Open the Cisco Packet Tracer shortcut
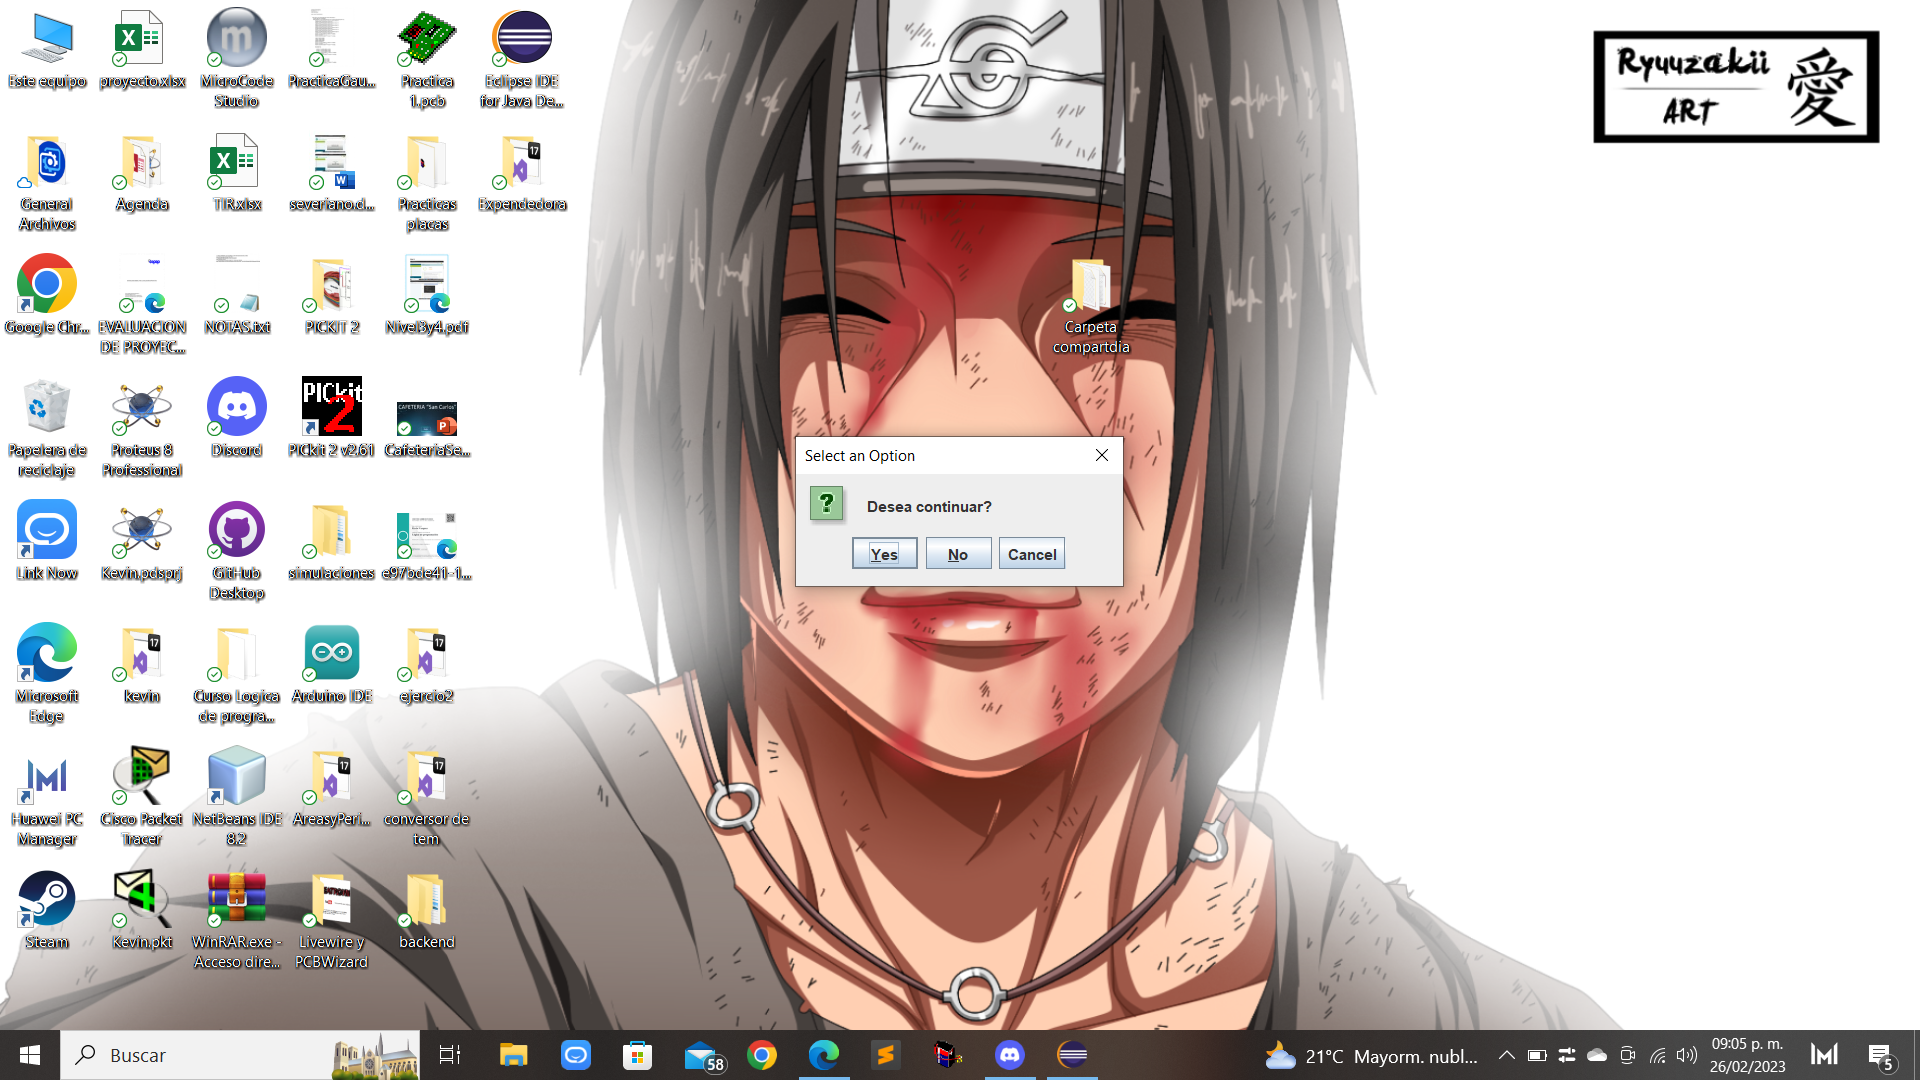The width and height of the screenshot is (1920, 1080). (x=142, y=777)
